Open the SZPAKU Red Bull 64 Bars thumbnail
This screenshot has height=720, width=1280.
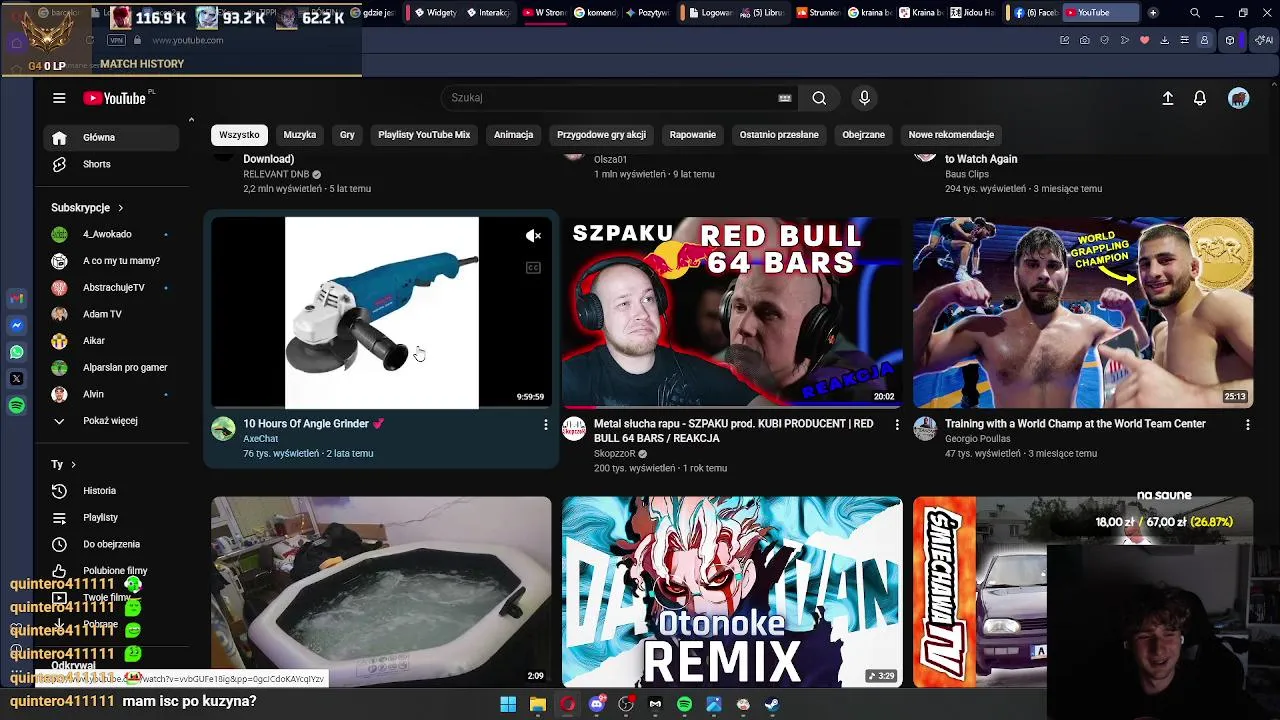tap(732, 312)
